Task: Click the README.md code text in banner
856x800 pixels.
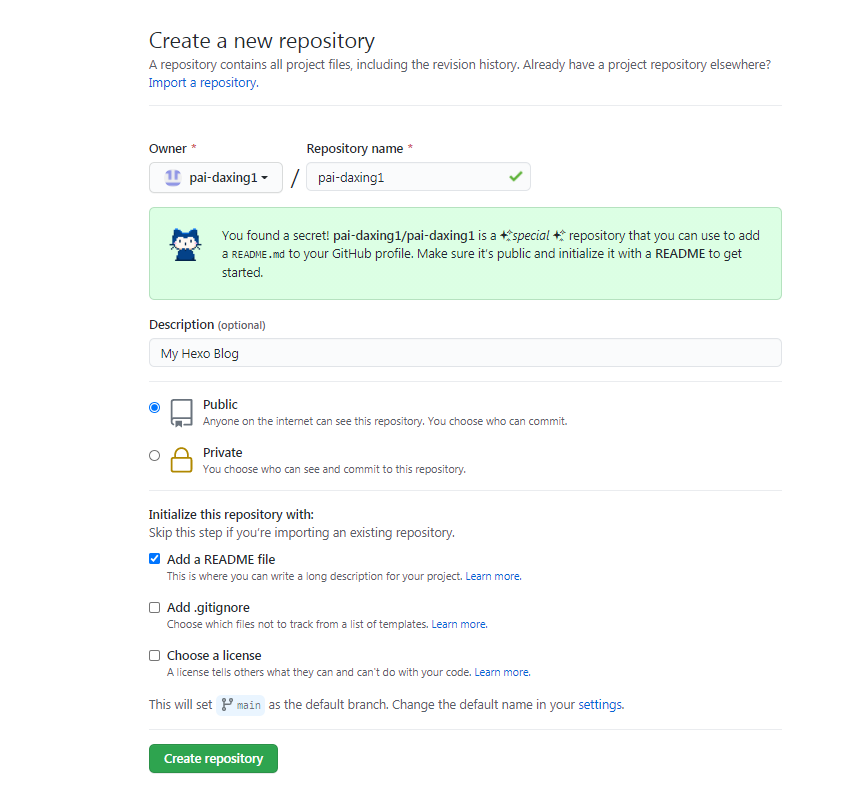Action: [x=258, y=254]
